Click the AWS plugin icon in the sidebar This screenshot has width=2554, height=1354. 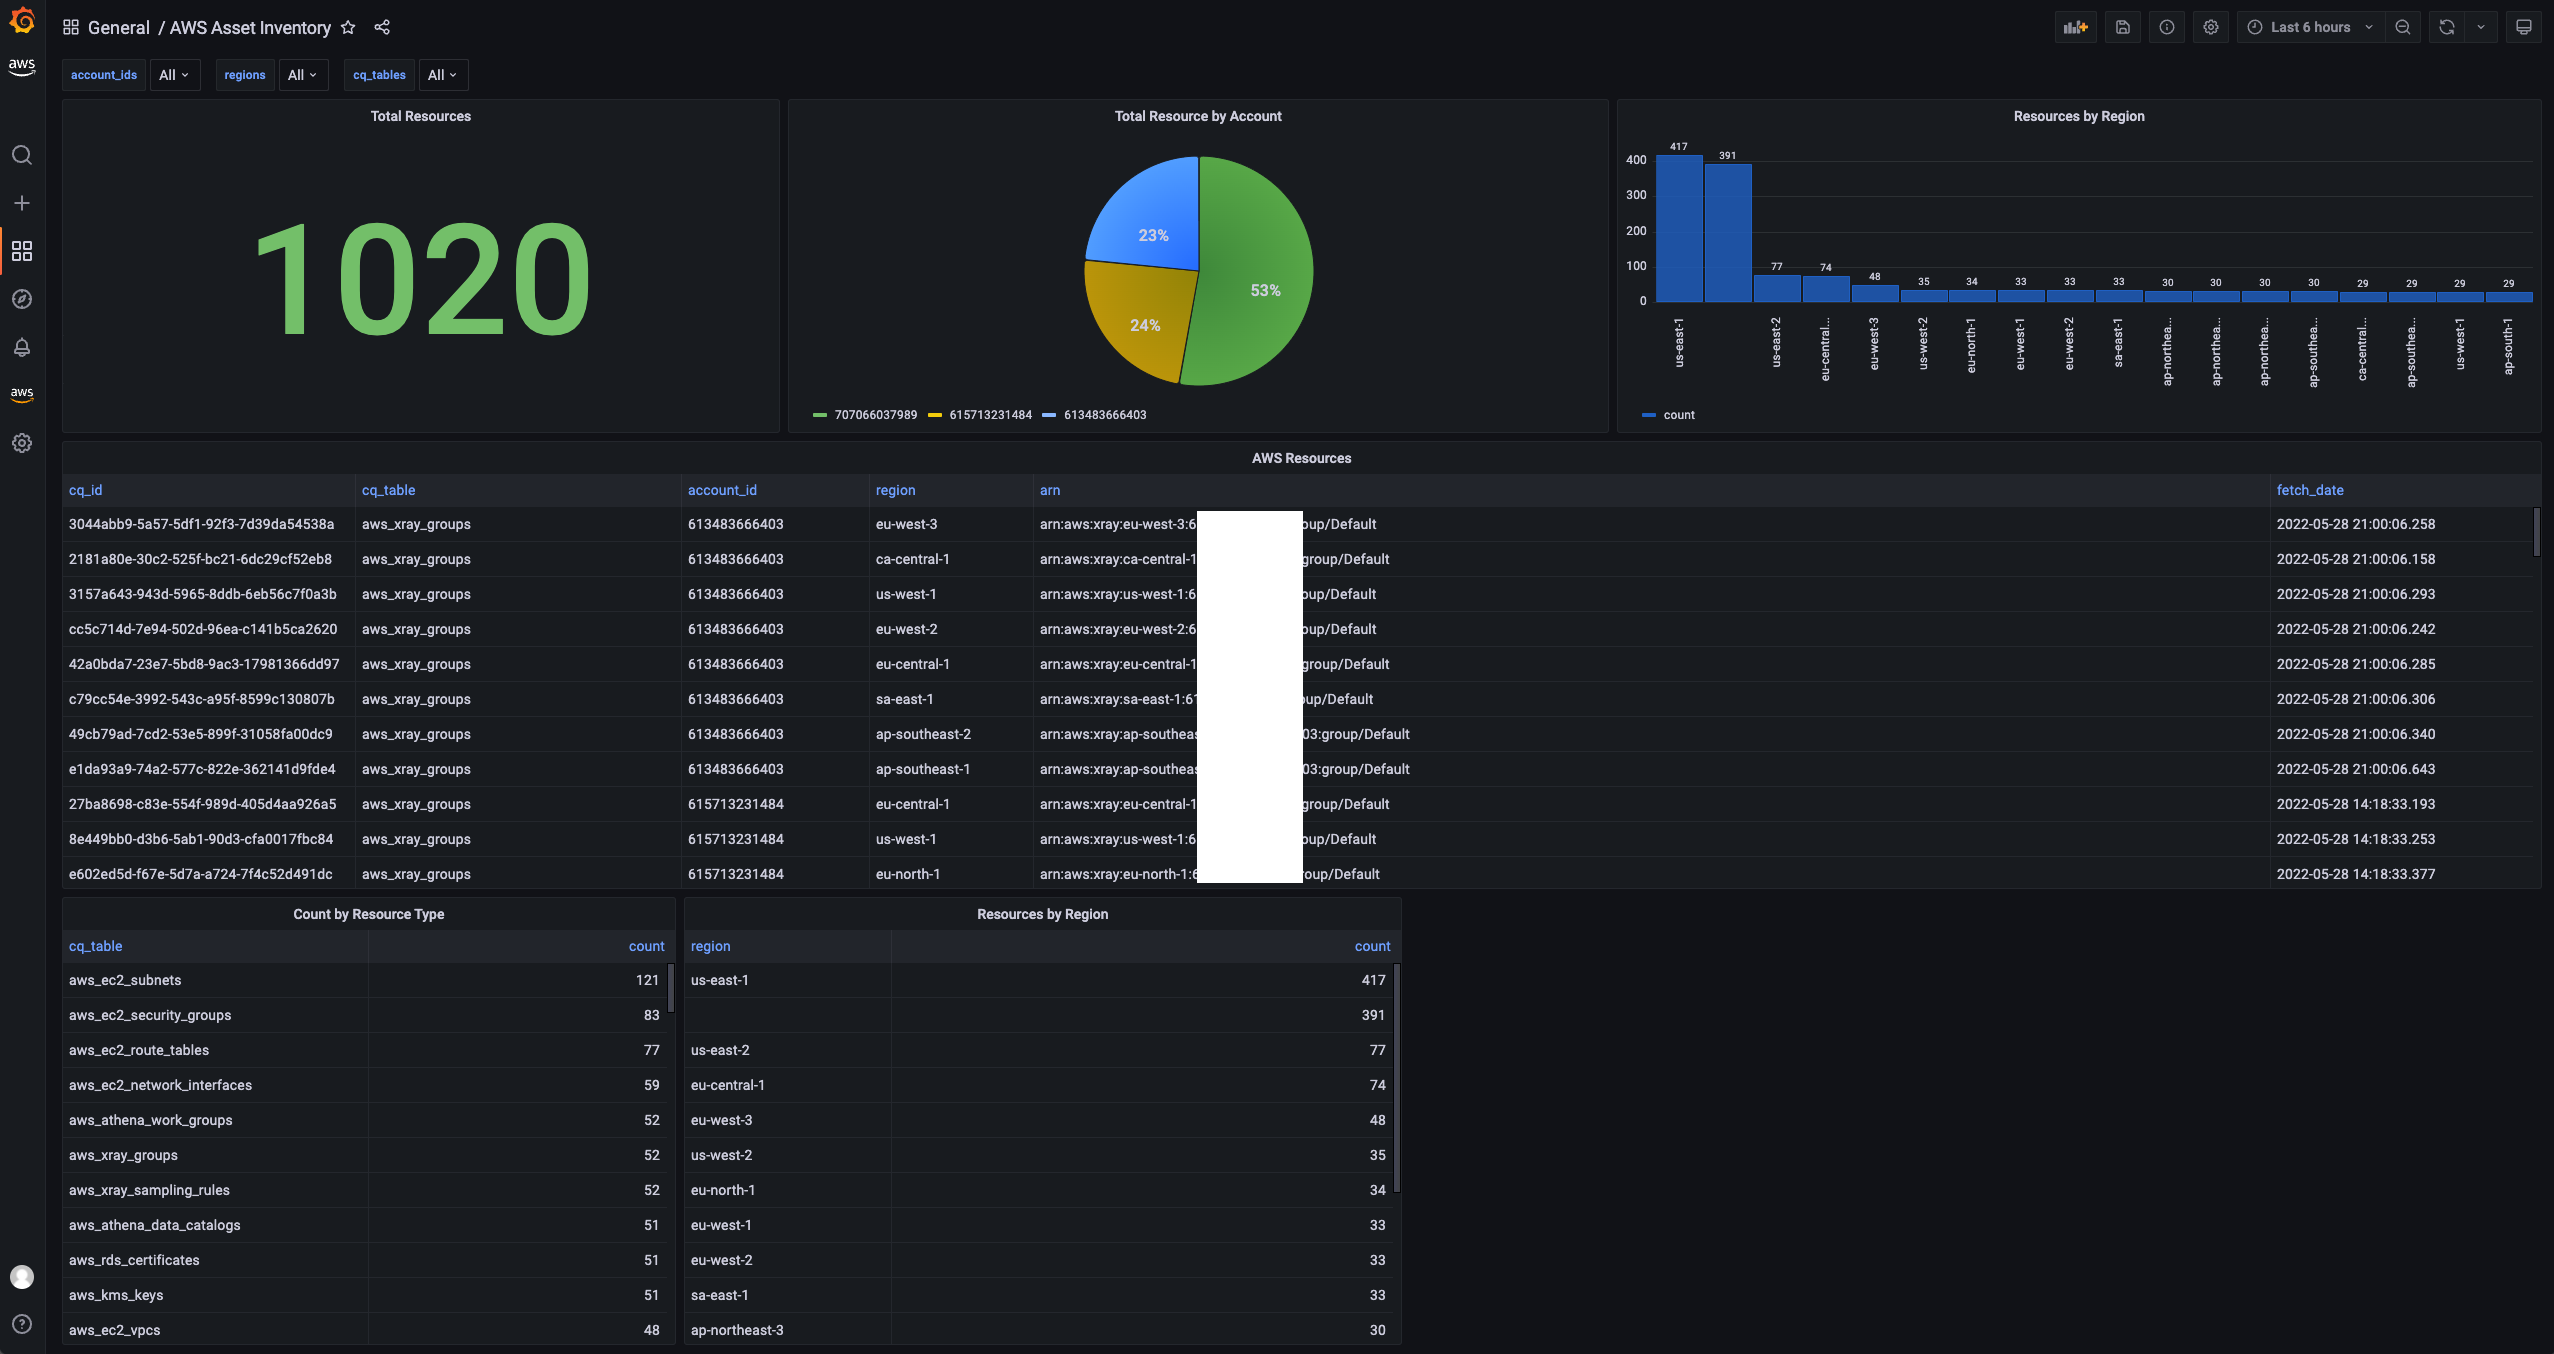[x=22, y=393]
